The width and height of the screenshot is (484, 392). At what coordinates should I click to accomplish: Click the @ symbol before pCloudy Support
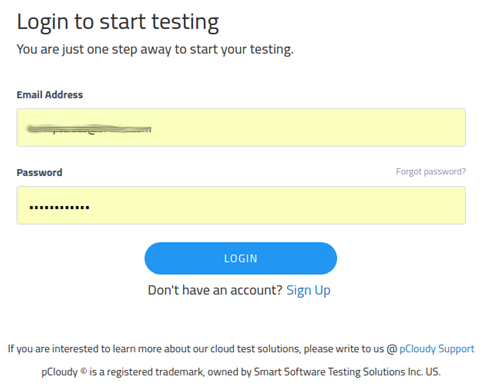click(x=392, y=349)
